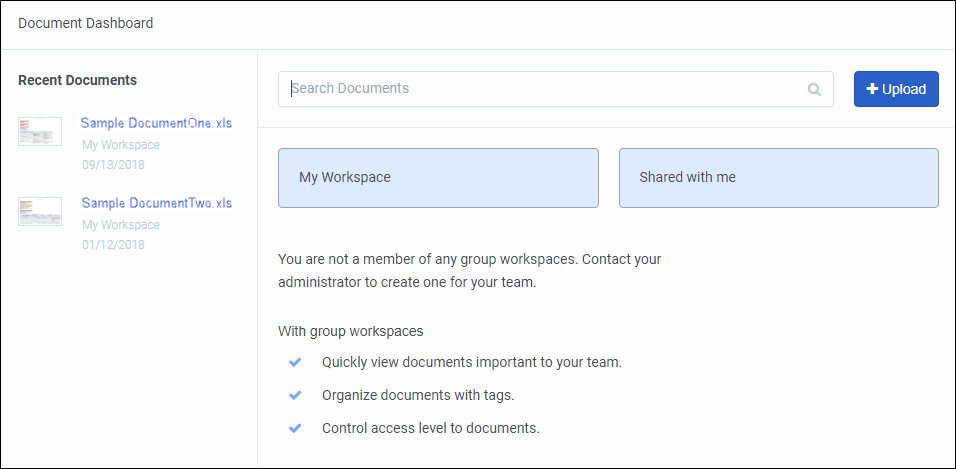Image resolution: width=956 pixels, height=469 pixels.
Task: Click checkmark beside Quickly view documents
Action: (x=295, y=362)
